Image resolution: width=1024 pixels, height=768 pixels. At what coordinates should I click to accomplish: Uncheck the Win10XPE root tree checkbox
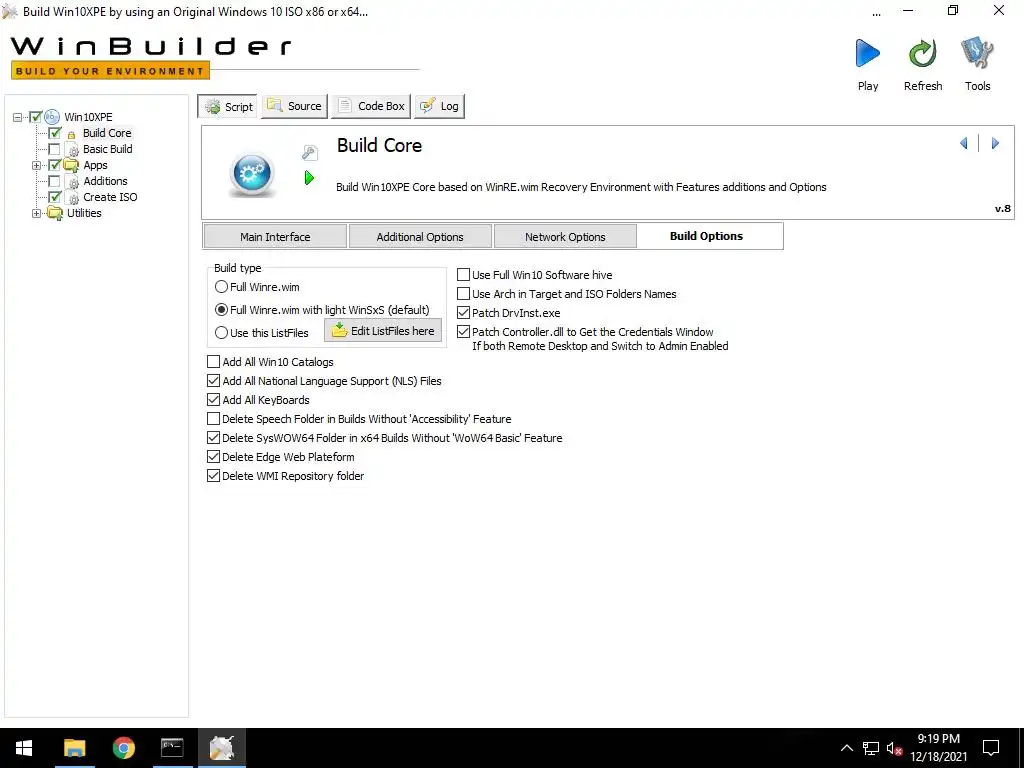36,117
